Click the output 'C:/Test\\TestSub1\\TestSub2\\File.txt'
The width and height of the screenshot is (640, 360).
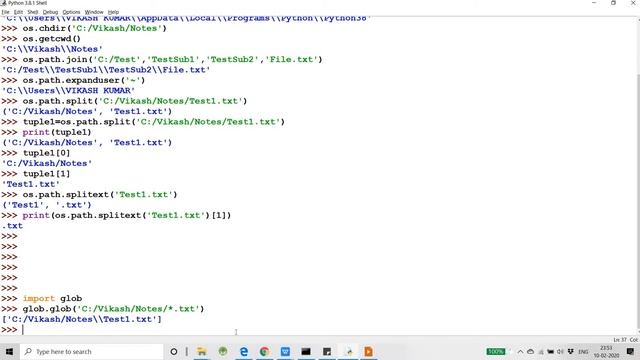point(106,70)
